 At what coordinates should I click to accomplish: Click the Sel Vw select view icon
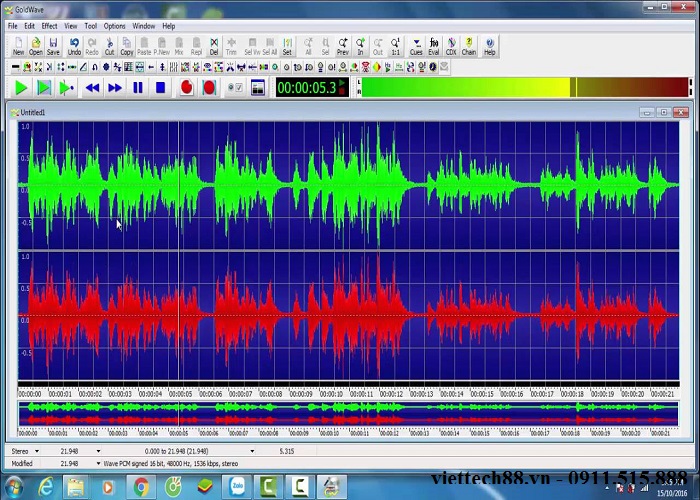[x=252, y=46]
